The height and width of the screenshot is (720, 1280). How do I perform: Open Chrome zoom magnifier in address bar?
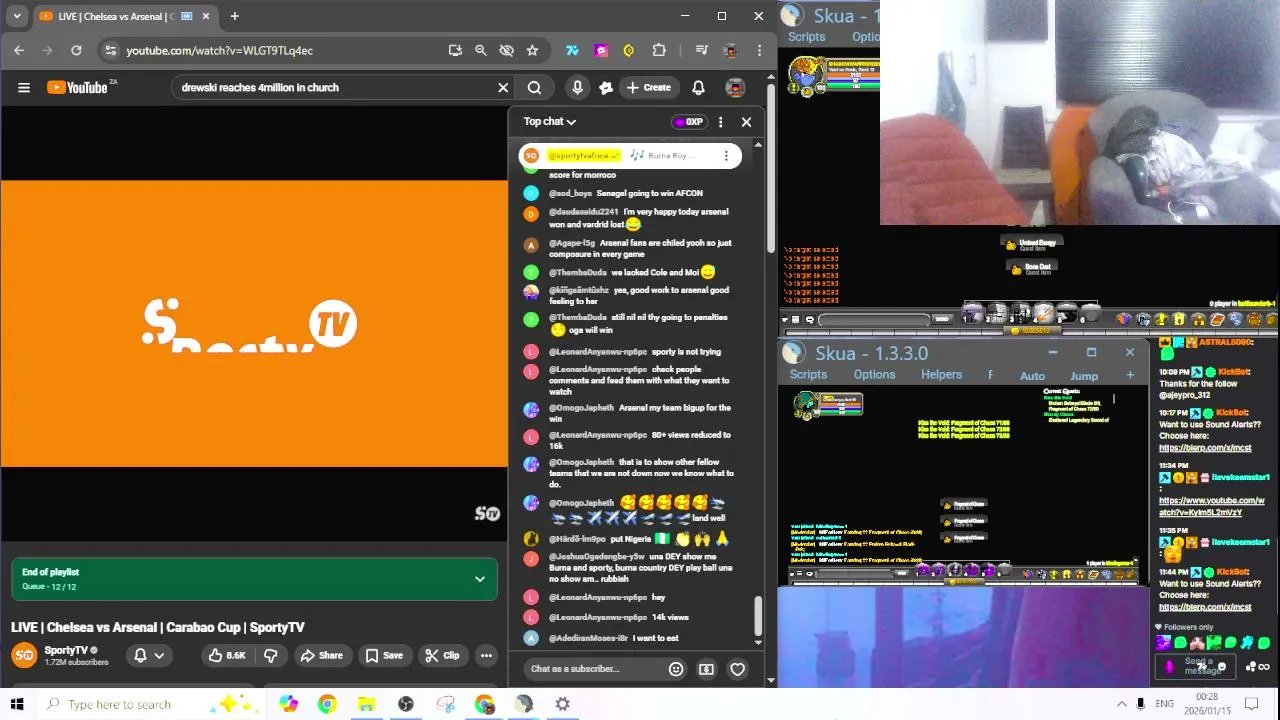[x=480, y=50]
